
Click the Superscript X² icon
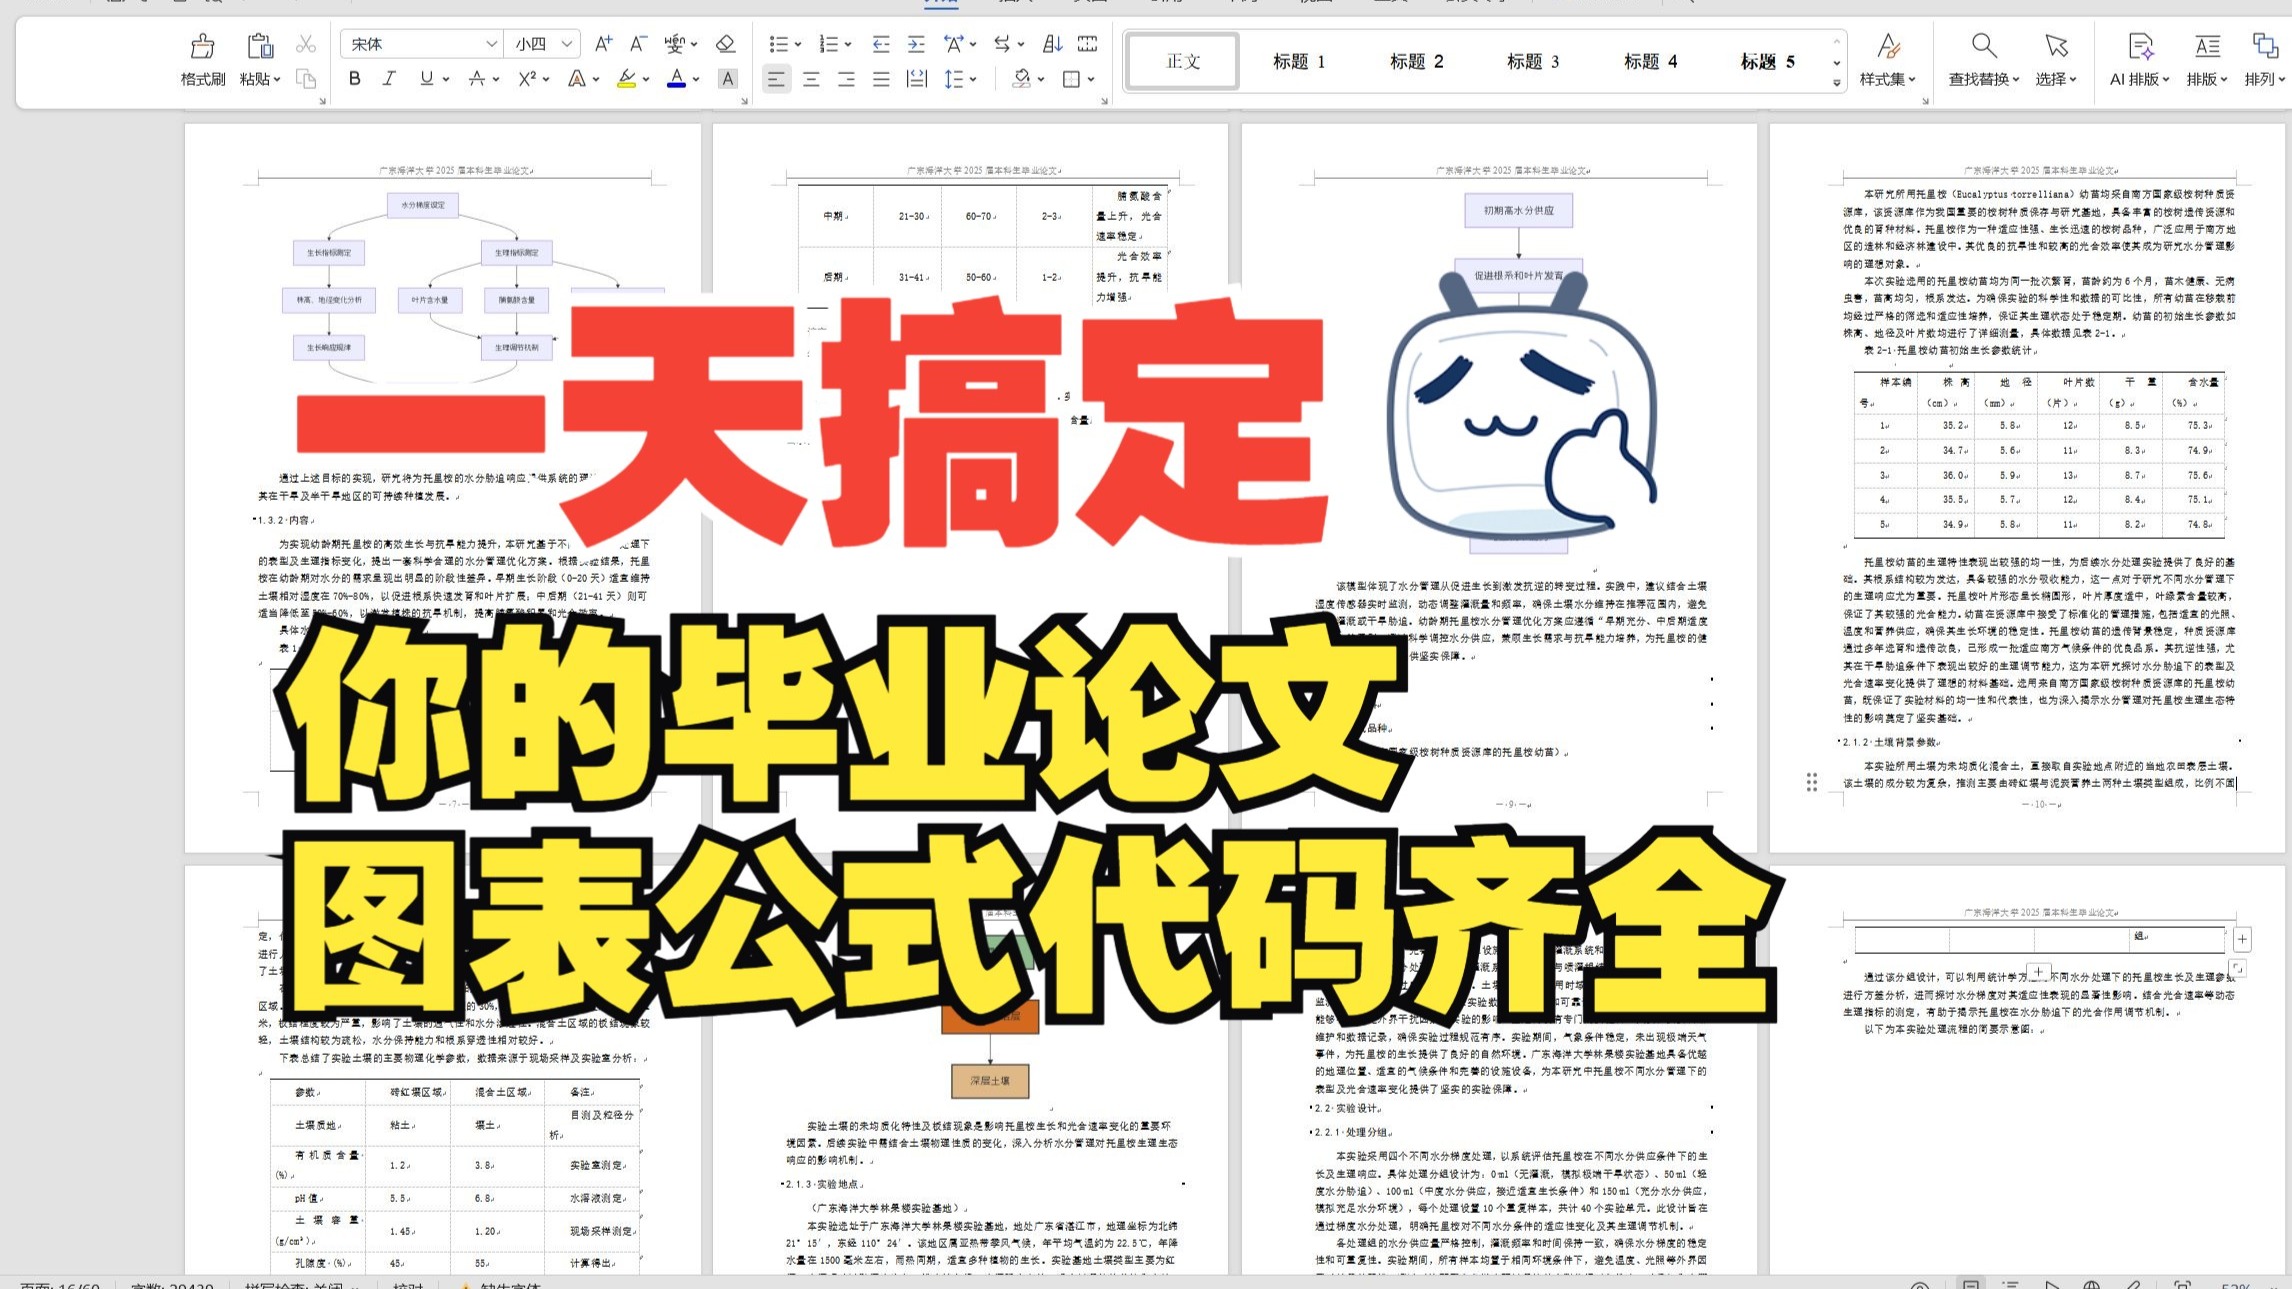pos(527,79)
